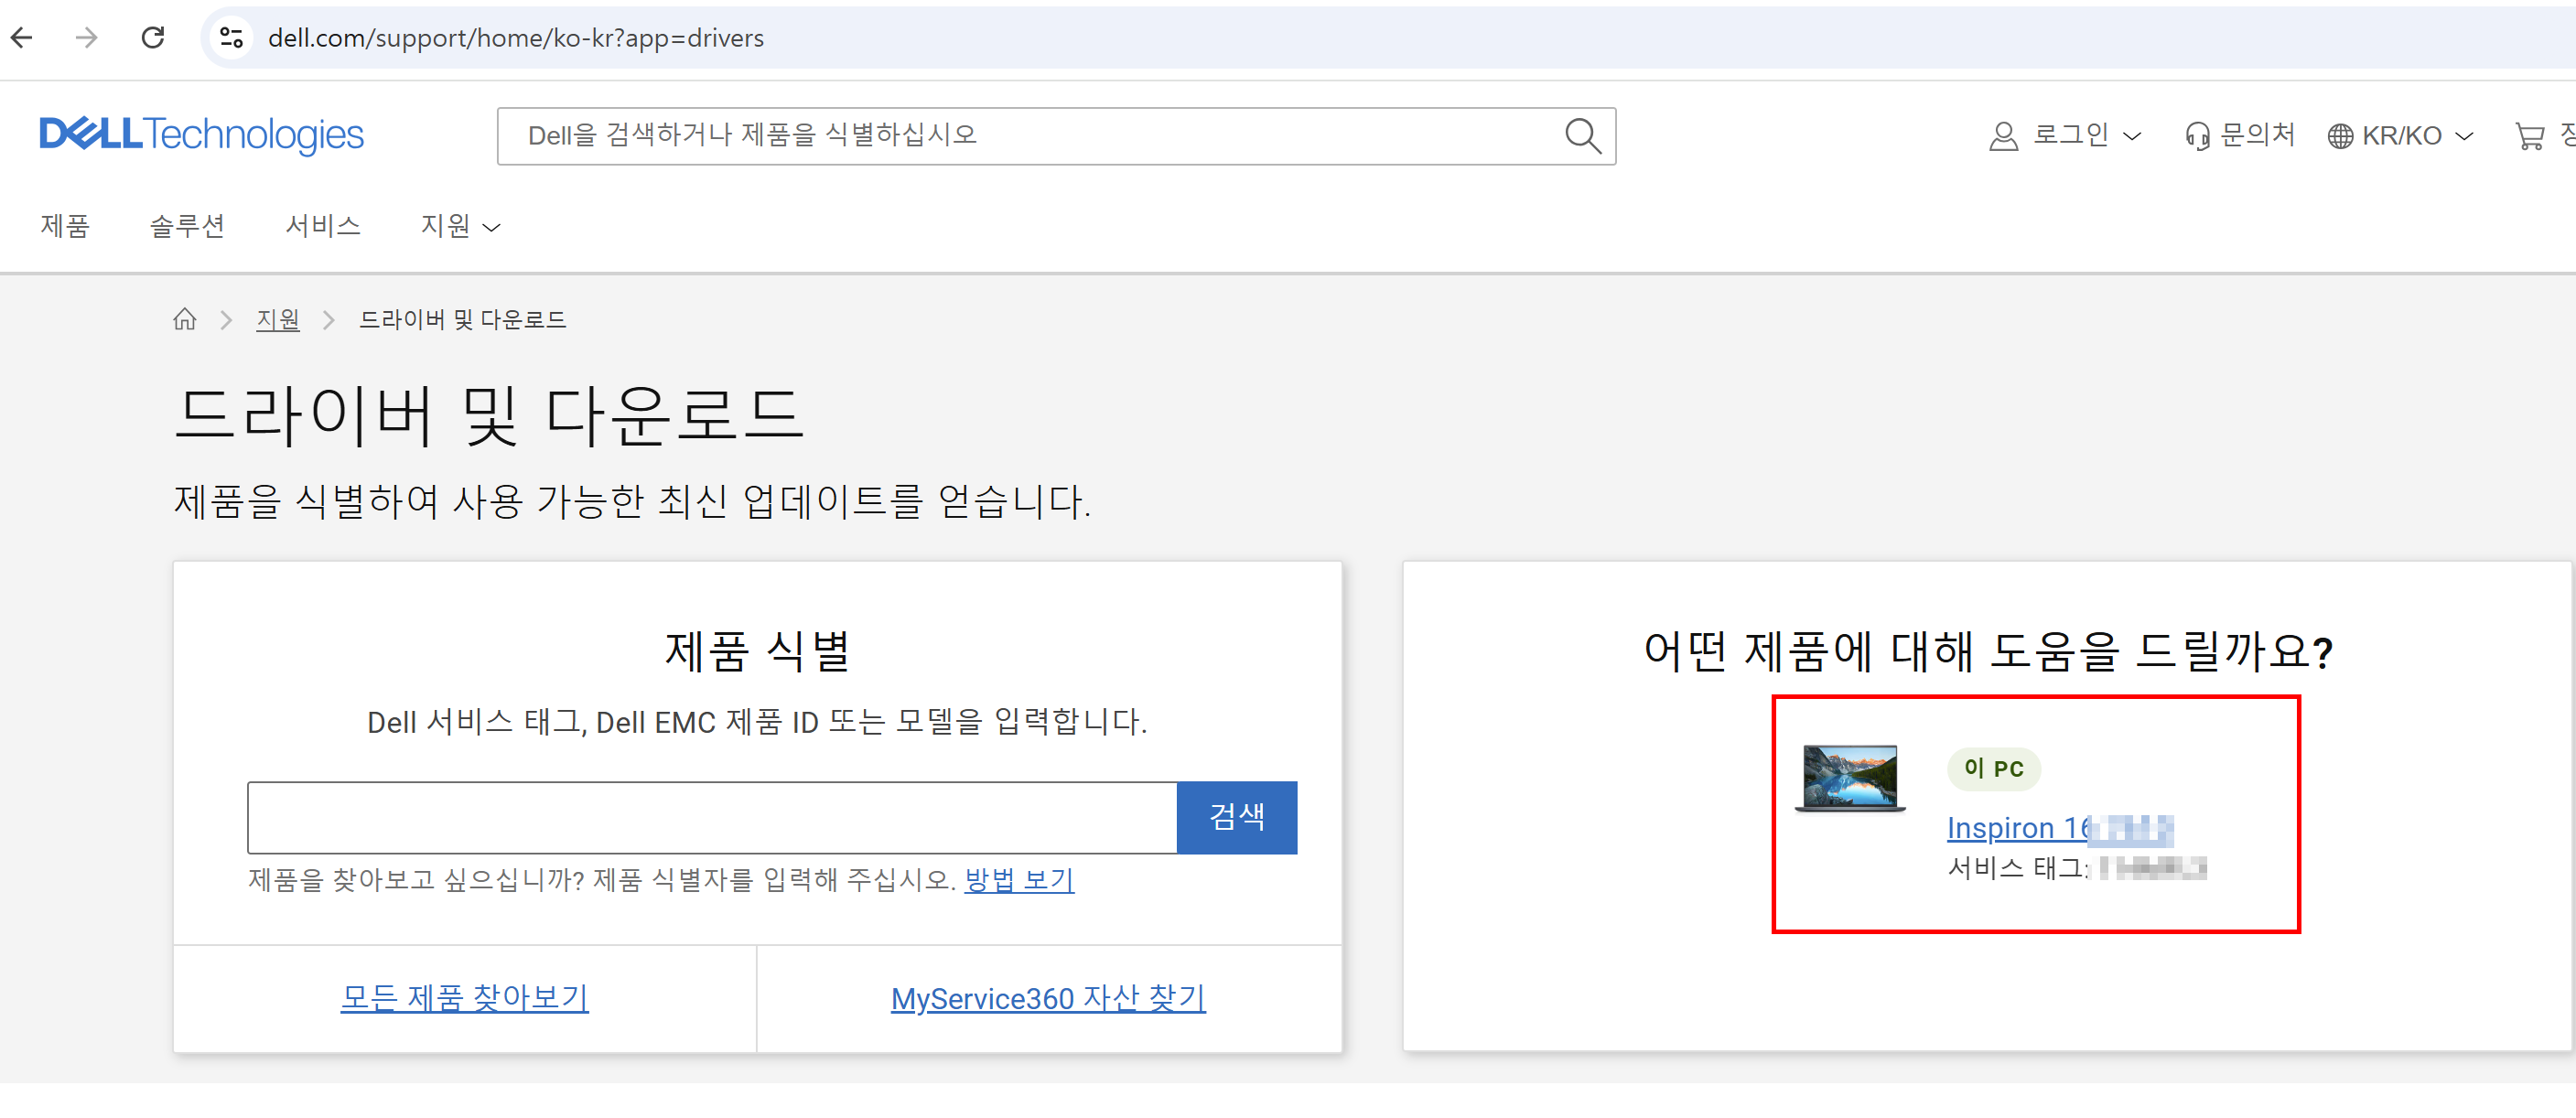
Task: Click the home icon in breadcrumb
Action: 184,319
